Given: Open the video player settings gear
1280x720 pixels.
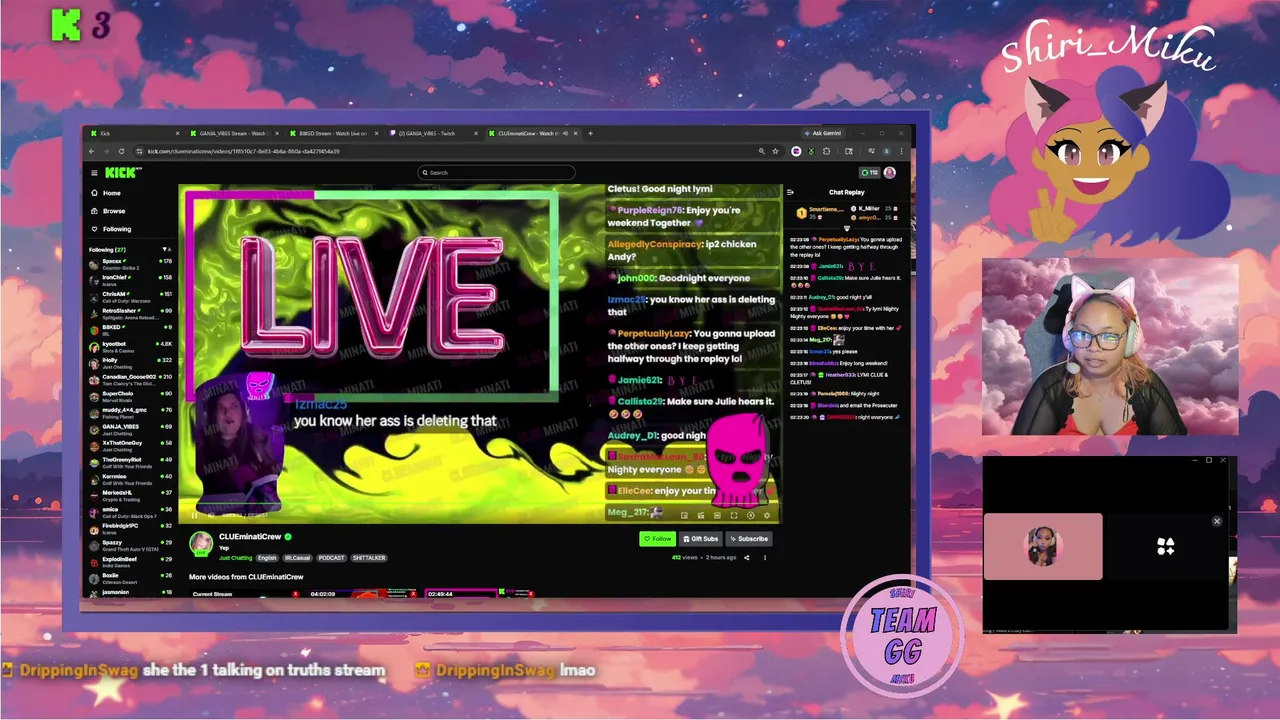Looking at the screenshot, I should pos(767,515).
